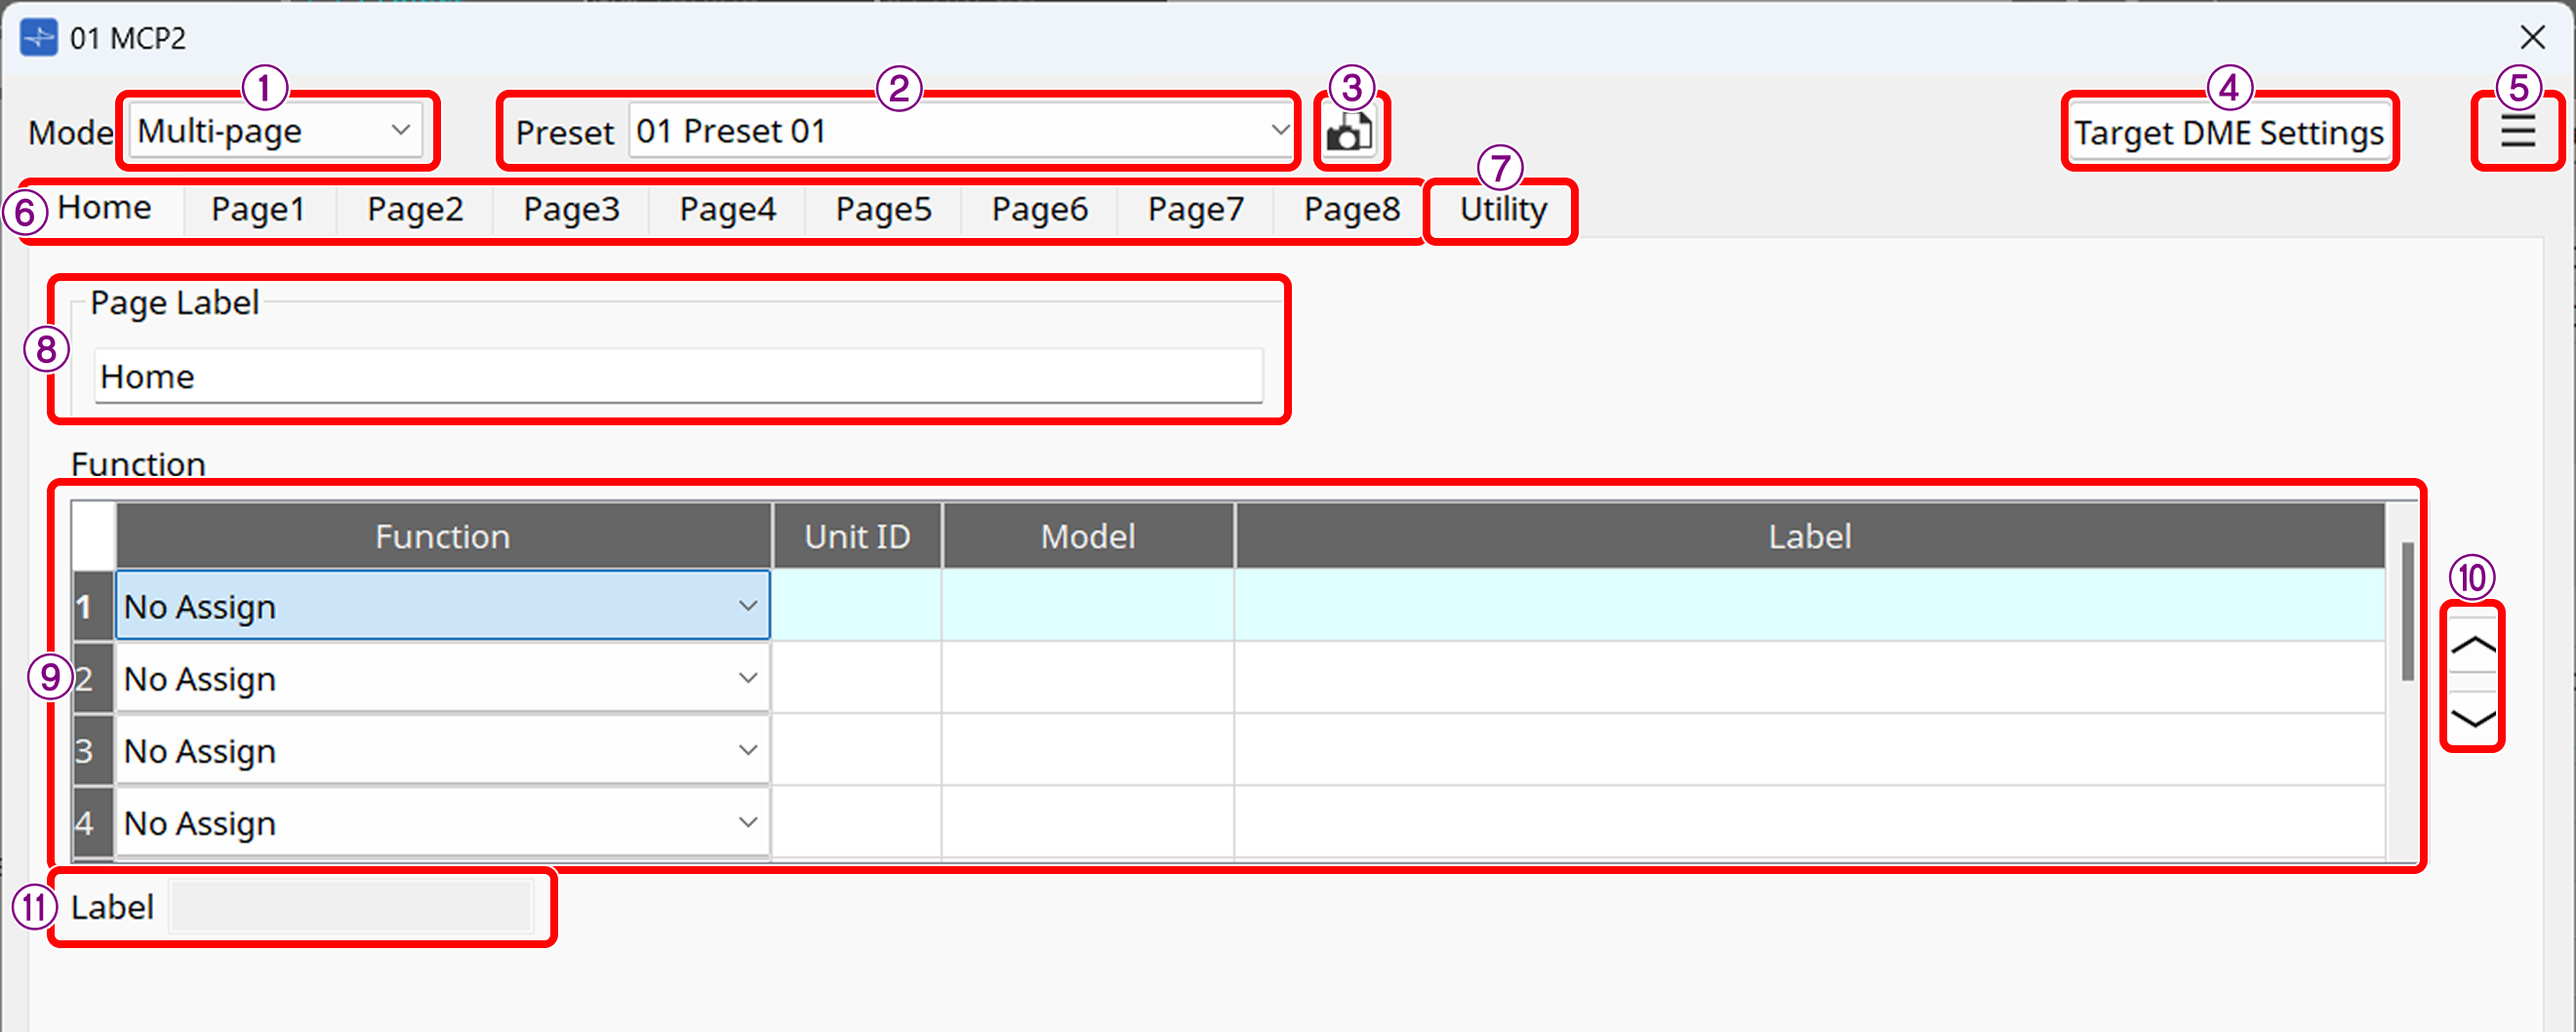Viewport: 2576px width, 1032px height.
Task: Click the down chevron beside the Function table
Action: tap(2471, 716)
